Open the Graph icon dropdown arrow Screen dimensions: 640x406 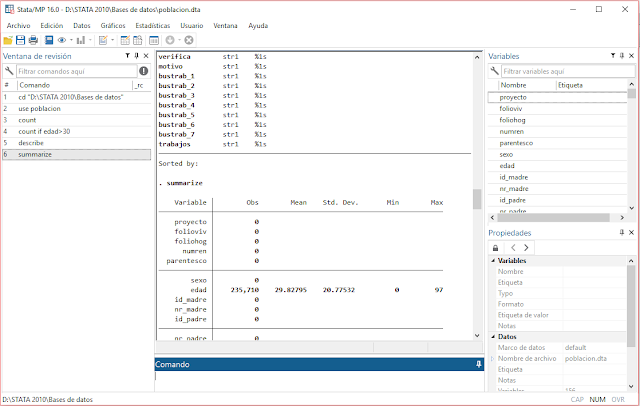pyautogui.click(x=90, y=40)
